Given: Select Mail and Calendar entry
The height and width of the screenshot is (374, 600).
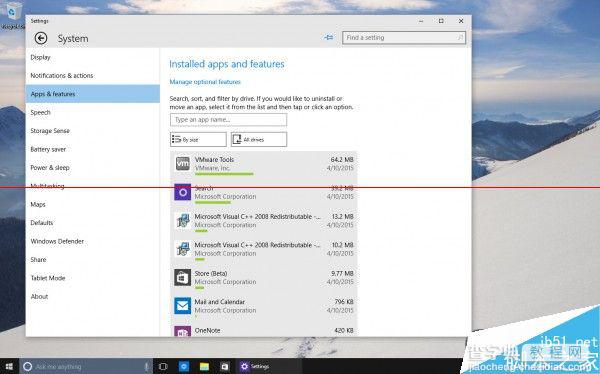Looking at the screenshot, I should [264, 306].
